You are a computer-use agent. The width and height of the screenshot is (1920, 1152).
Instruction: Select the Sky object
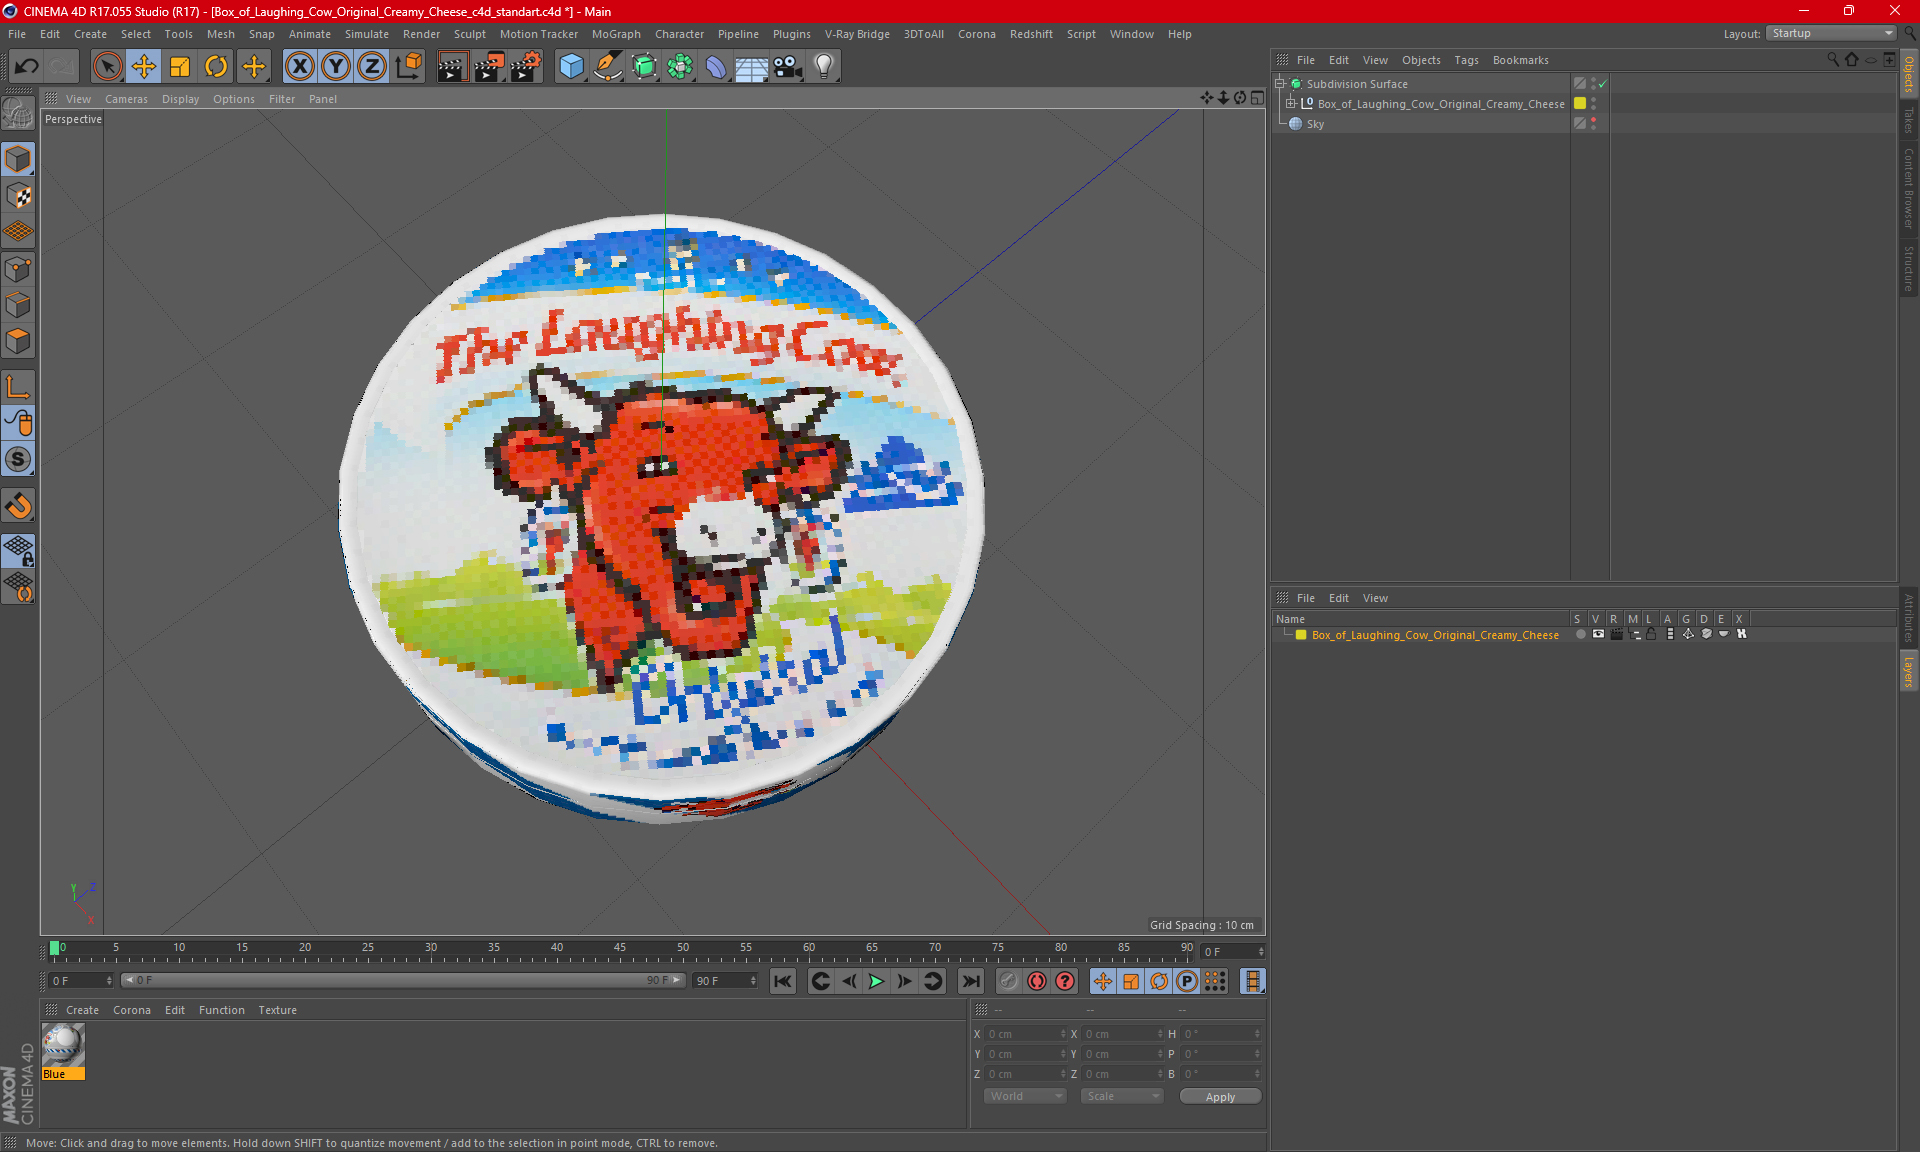pyautogui.click(x=1315, y=124)
